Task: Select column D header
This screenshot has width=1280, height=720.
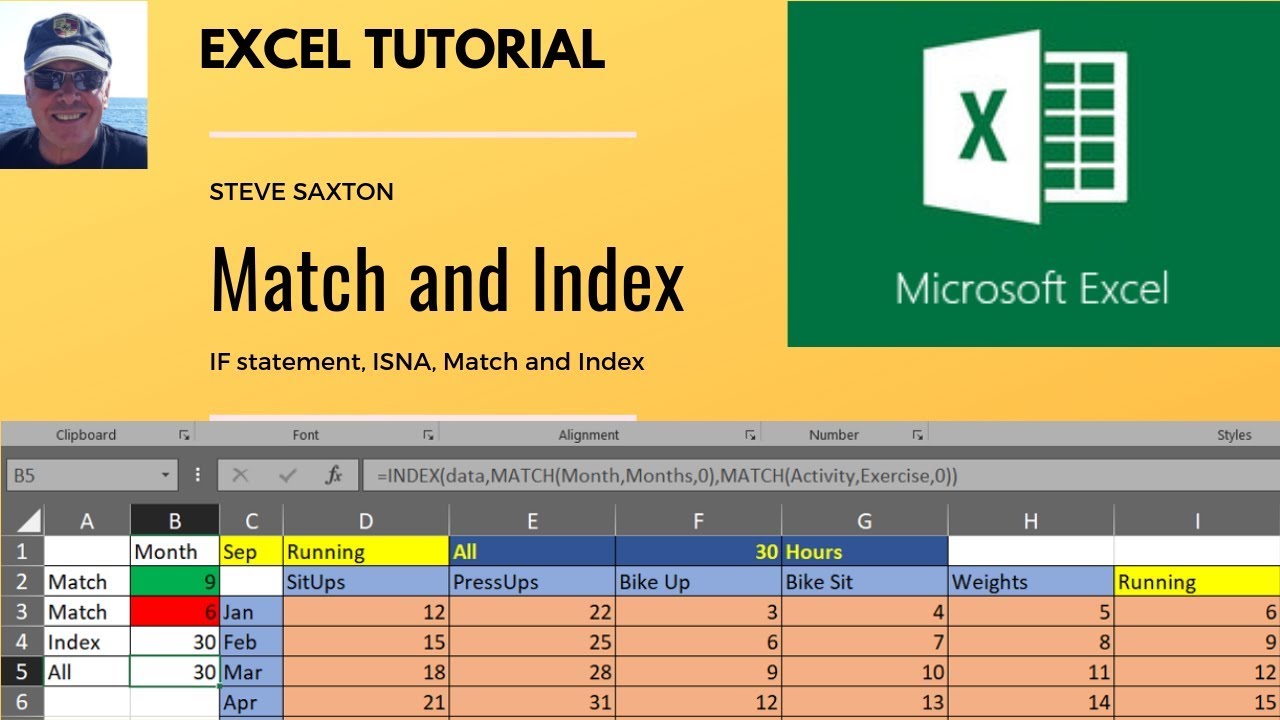Action: pos(366,520)
